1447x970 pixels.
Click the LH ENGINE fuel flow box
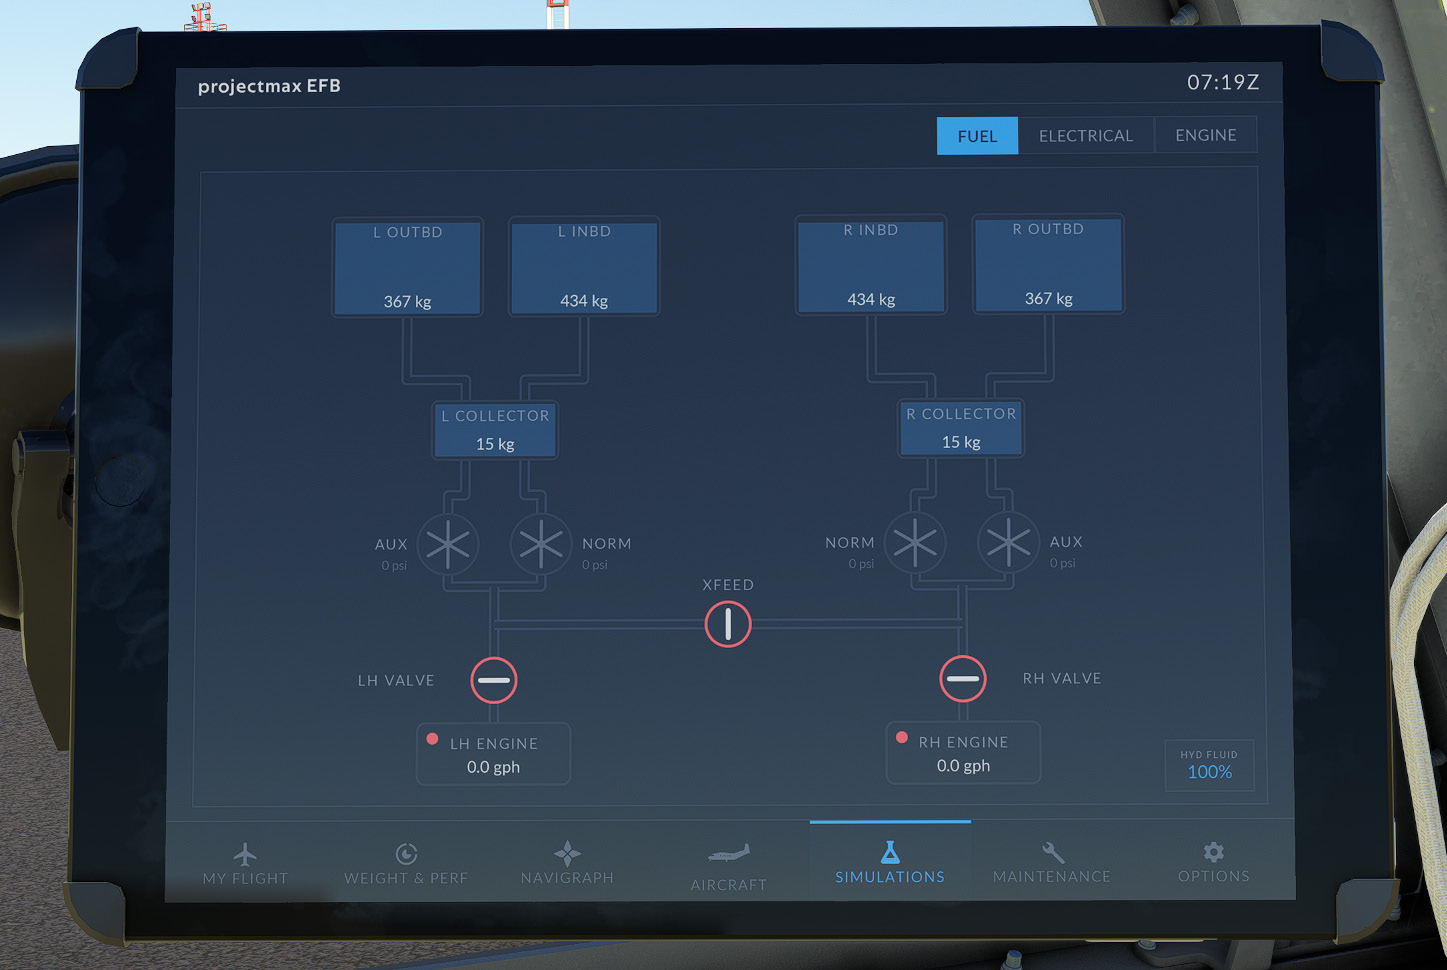tap(493, 754)
